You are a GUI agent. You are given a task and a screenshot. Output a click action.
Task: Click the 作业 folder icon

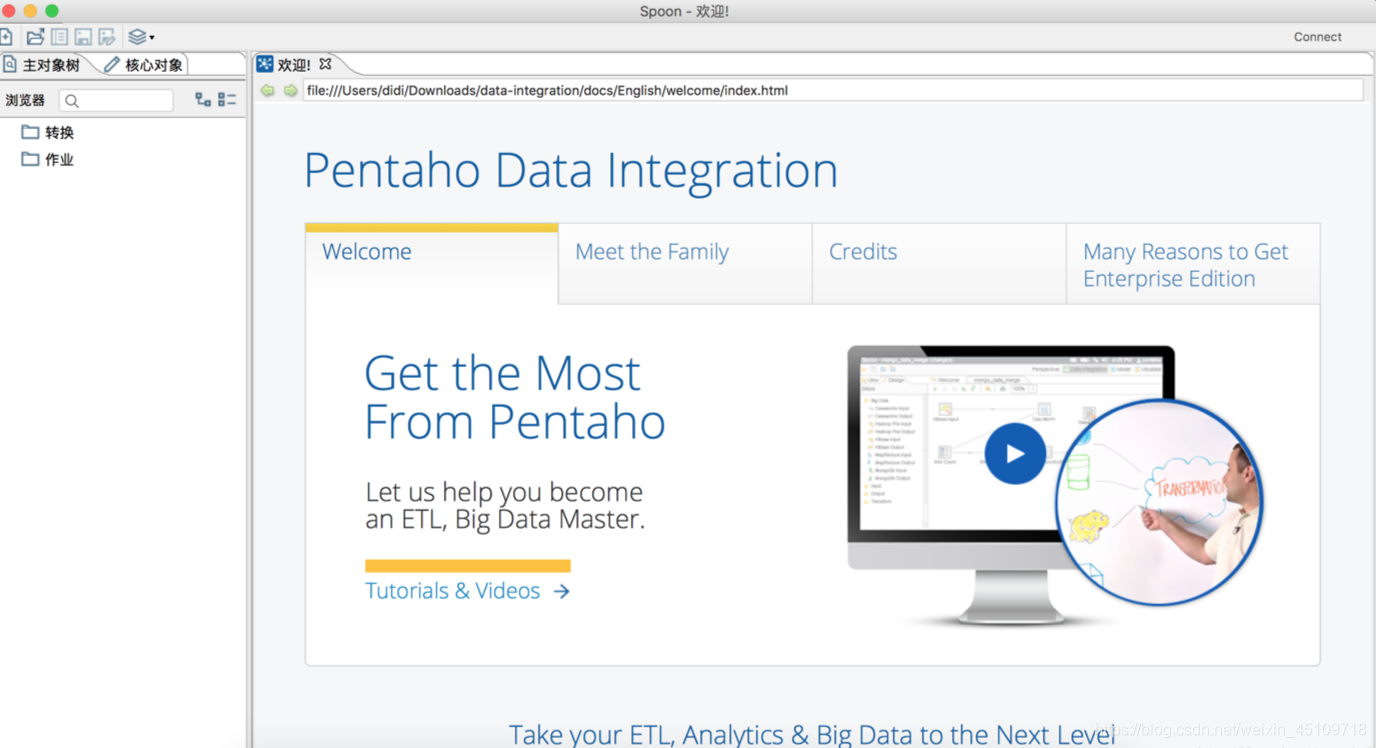30,159
